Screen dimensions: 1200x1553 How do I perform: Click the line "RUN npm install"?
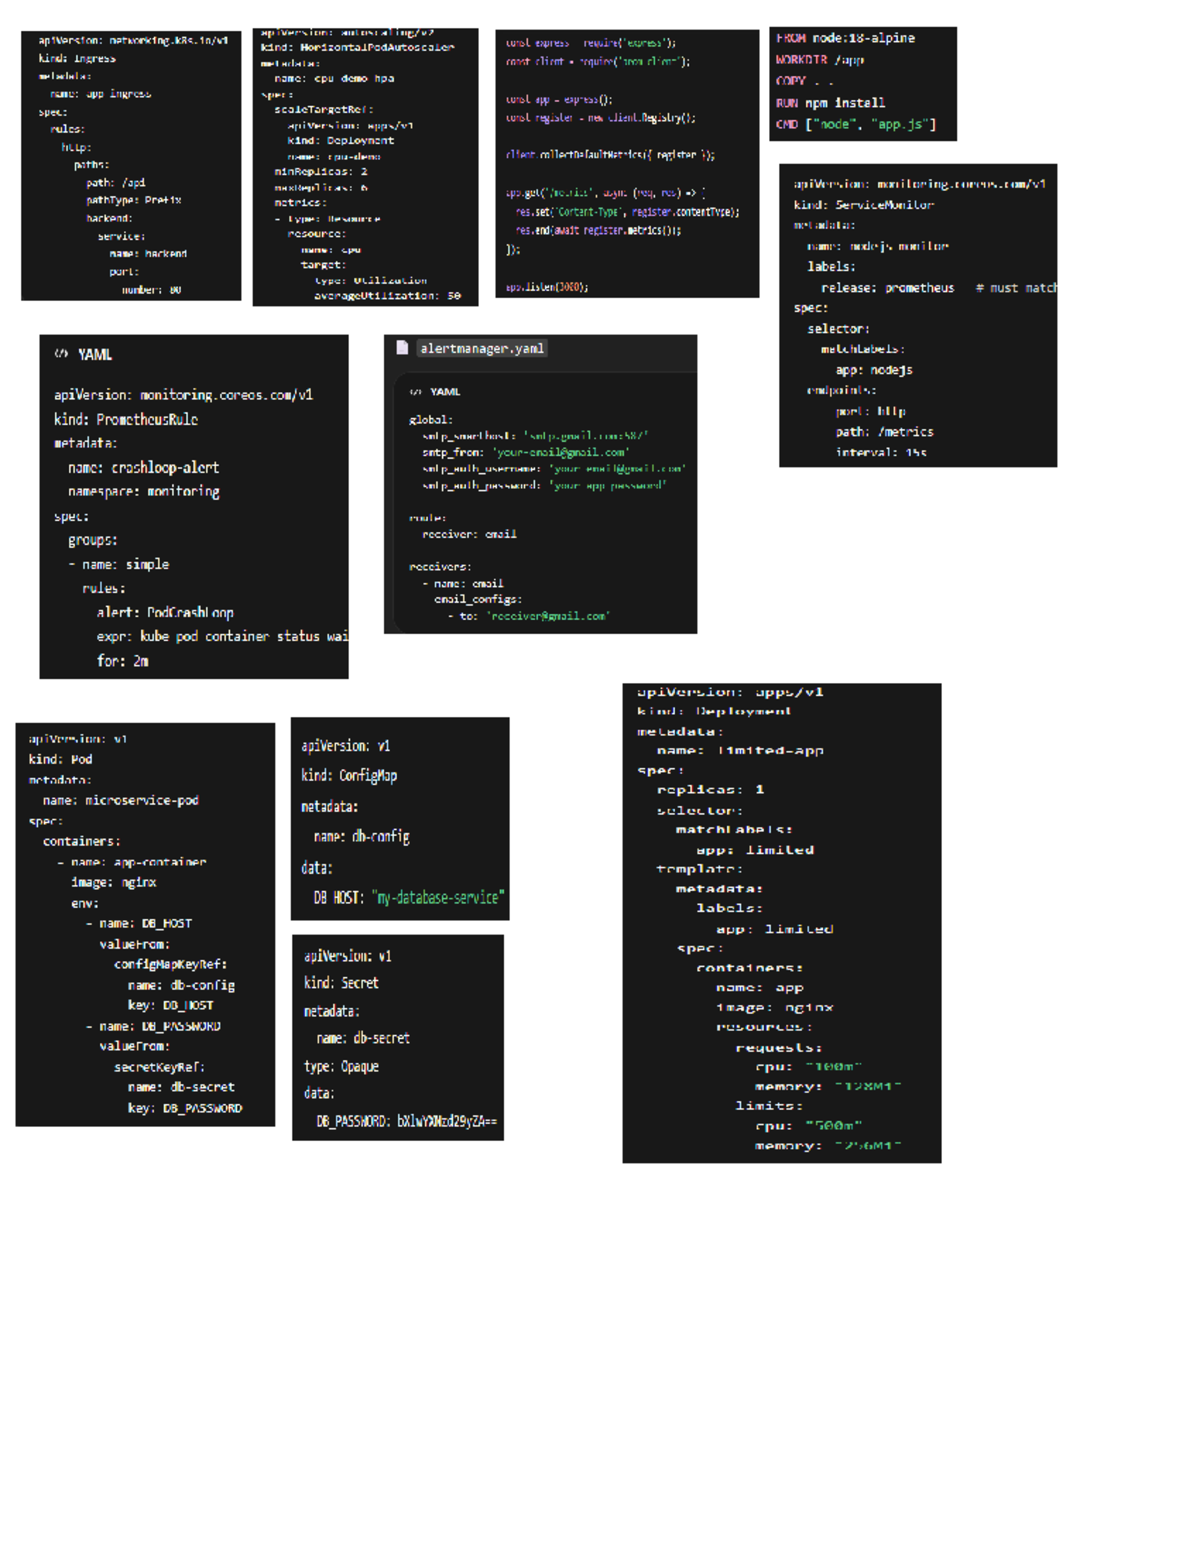click(830, 103)
